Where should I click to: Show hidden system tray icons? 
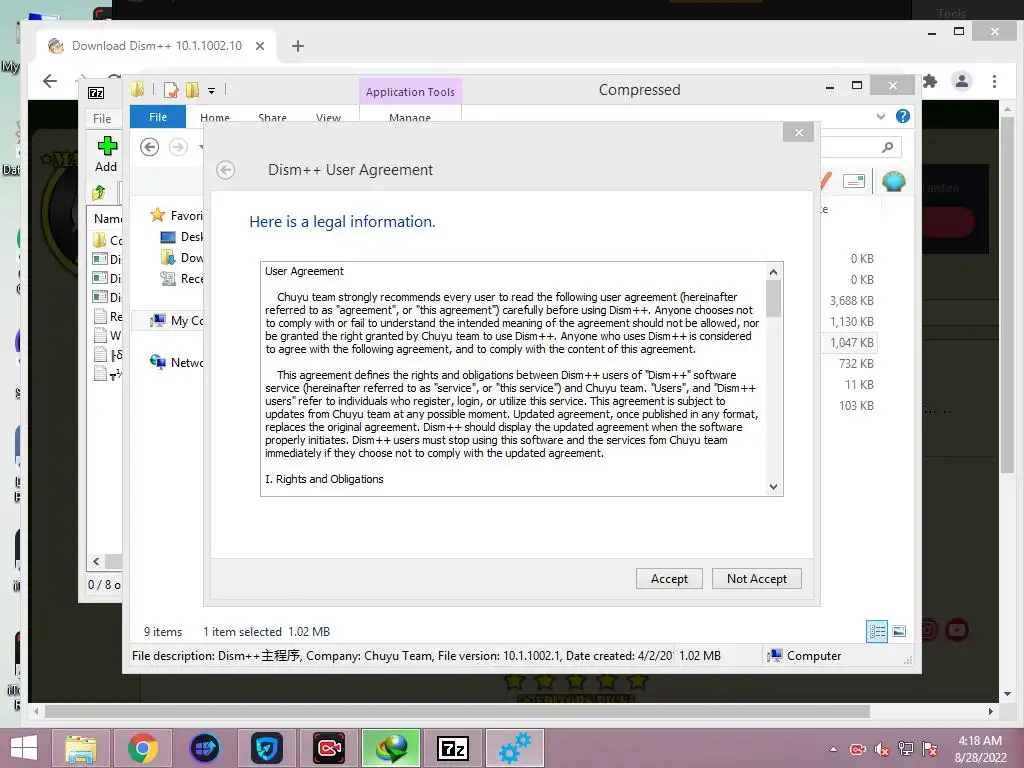click(833, 749)
